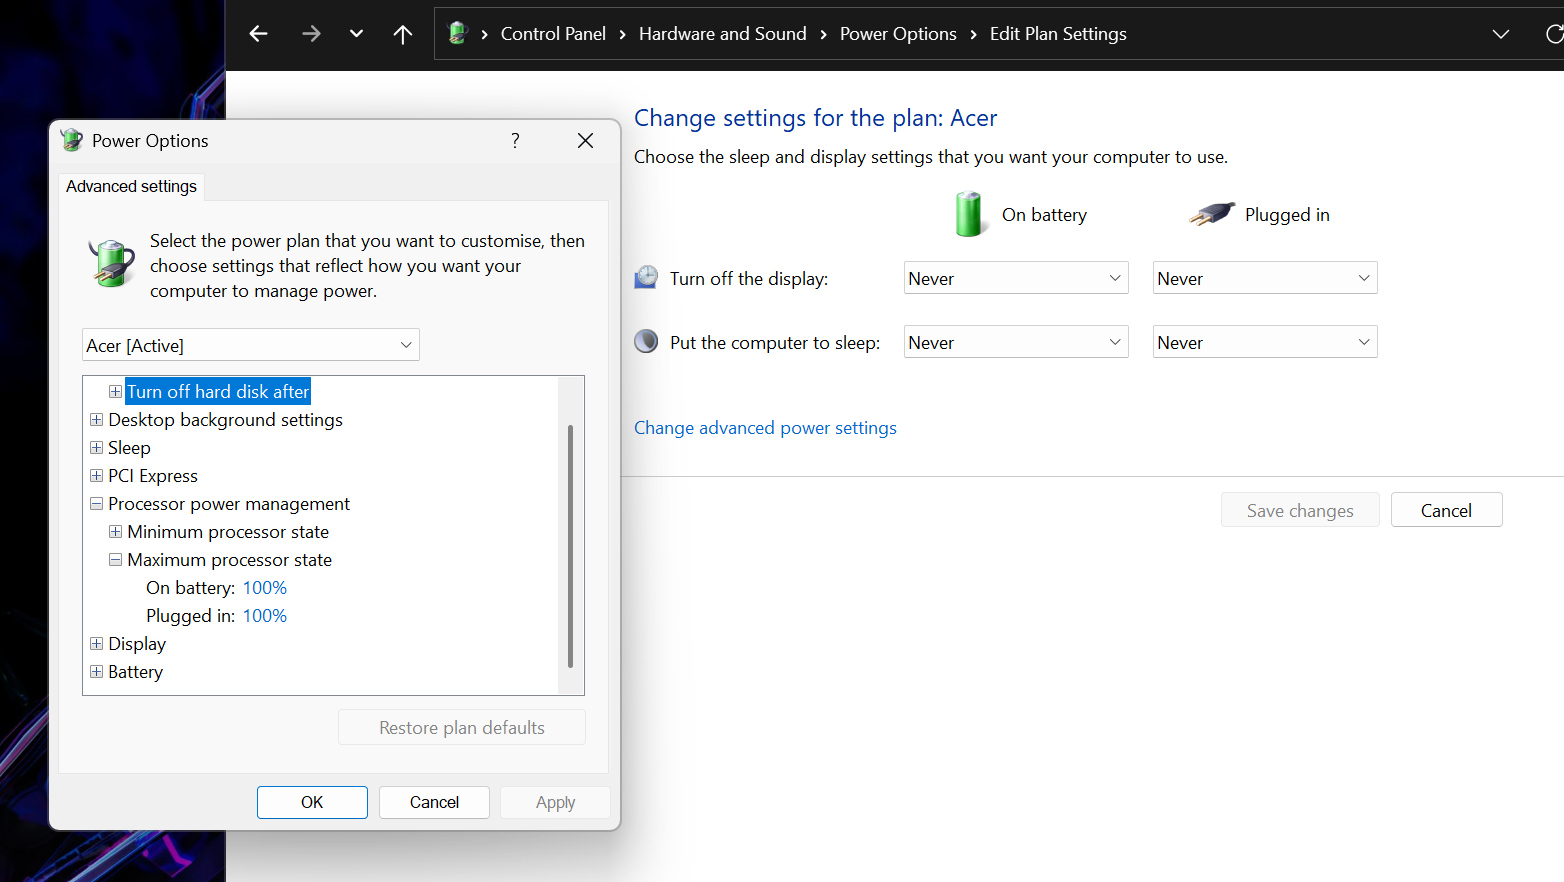The image size is (1564, 882).
Task: Go up one folder level arrow
Action: tap(403, 34)
